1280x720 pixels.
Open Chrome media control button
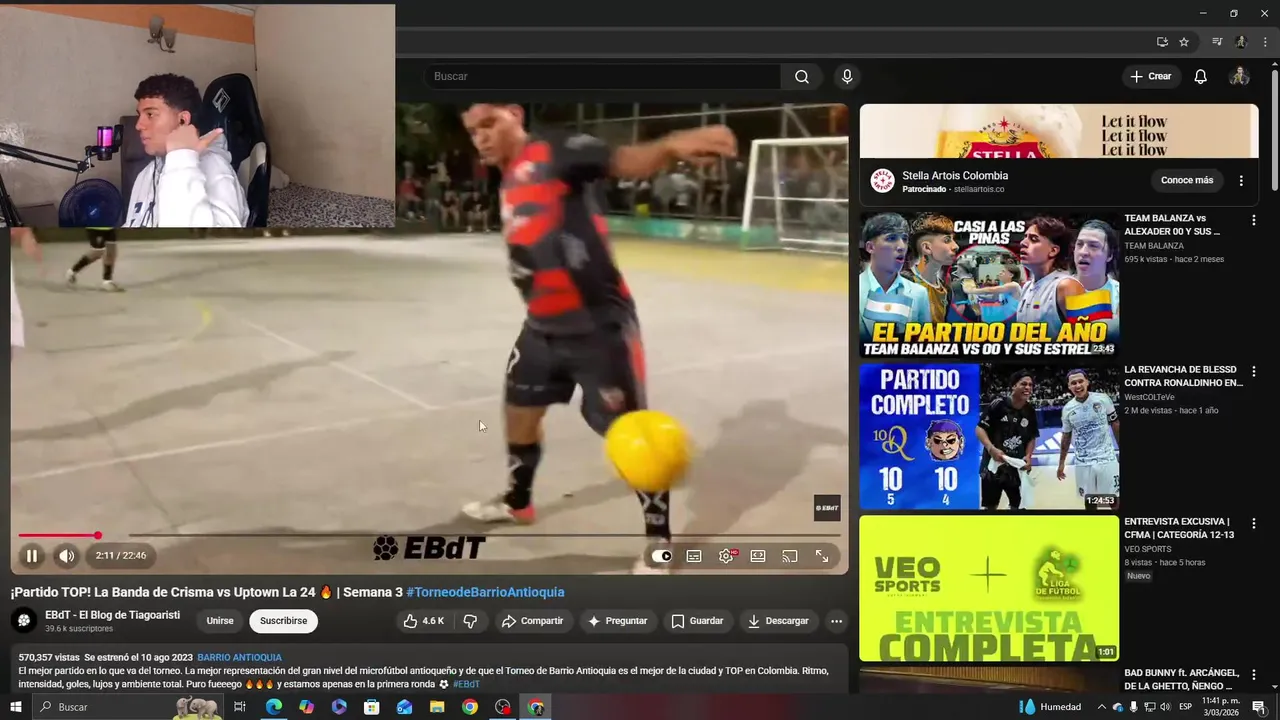point(1217,42)
